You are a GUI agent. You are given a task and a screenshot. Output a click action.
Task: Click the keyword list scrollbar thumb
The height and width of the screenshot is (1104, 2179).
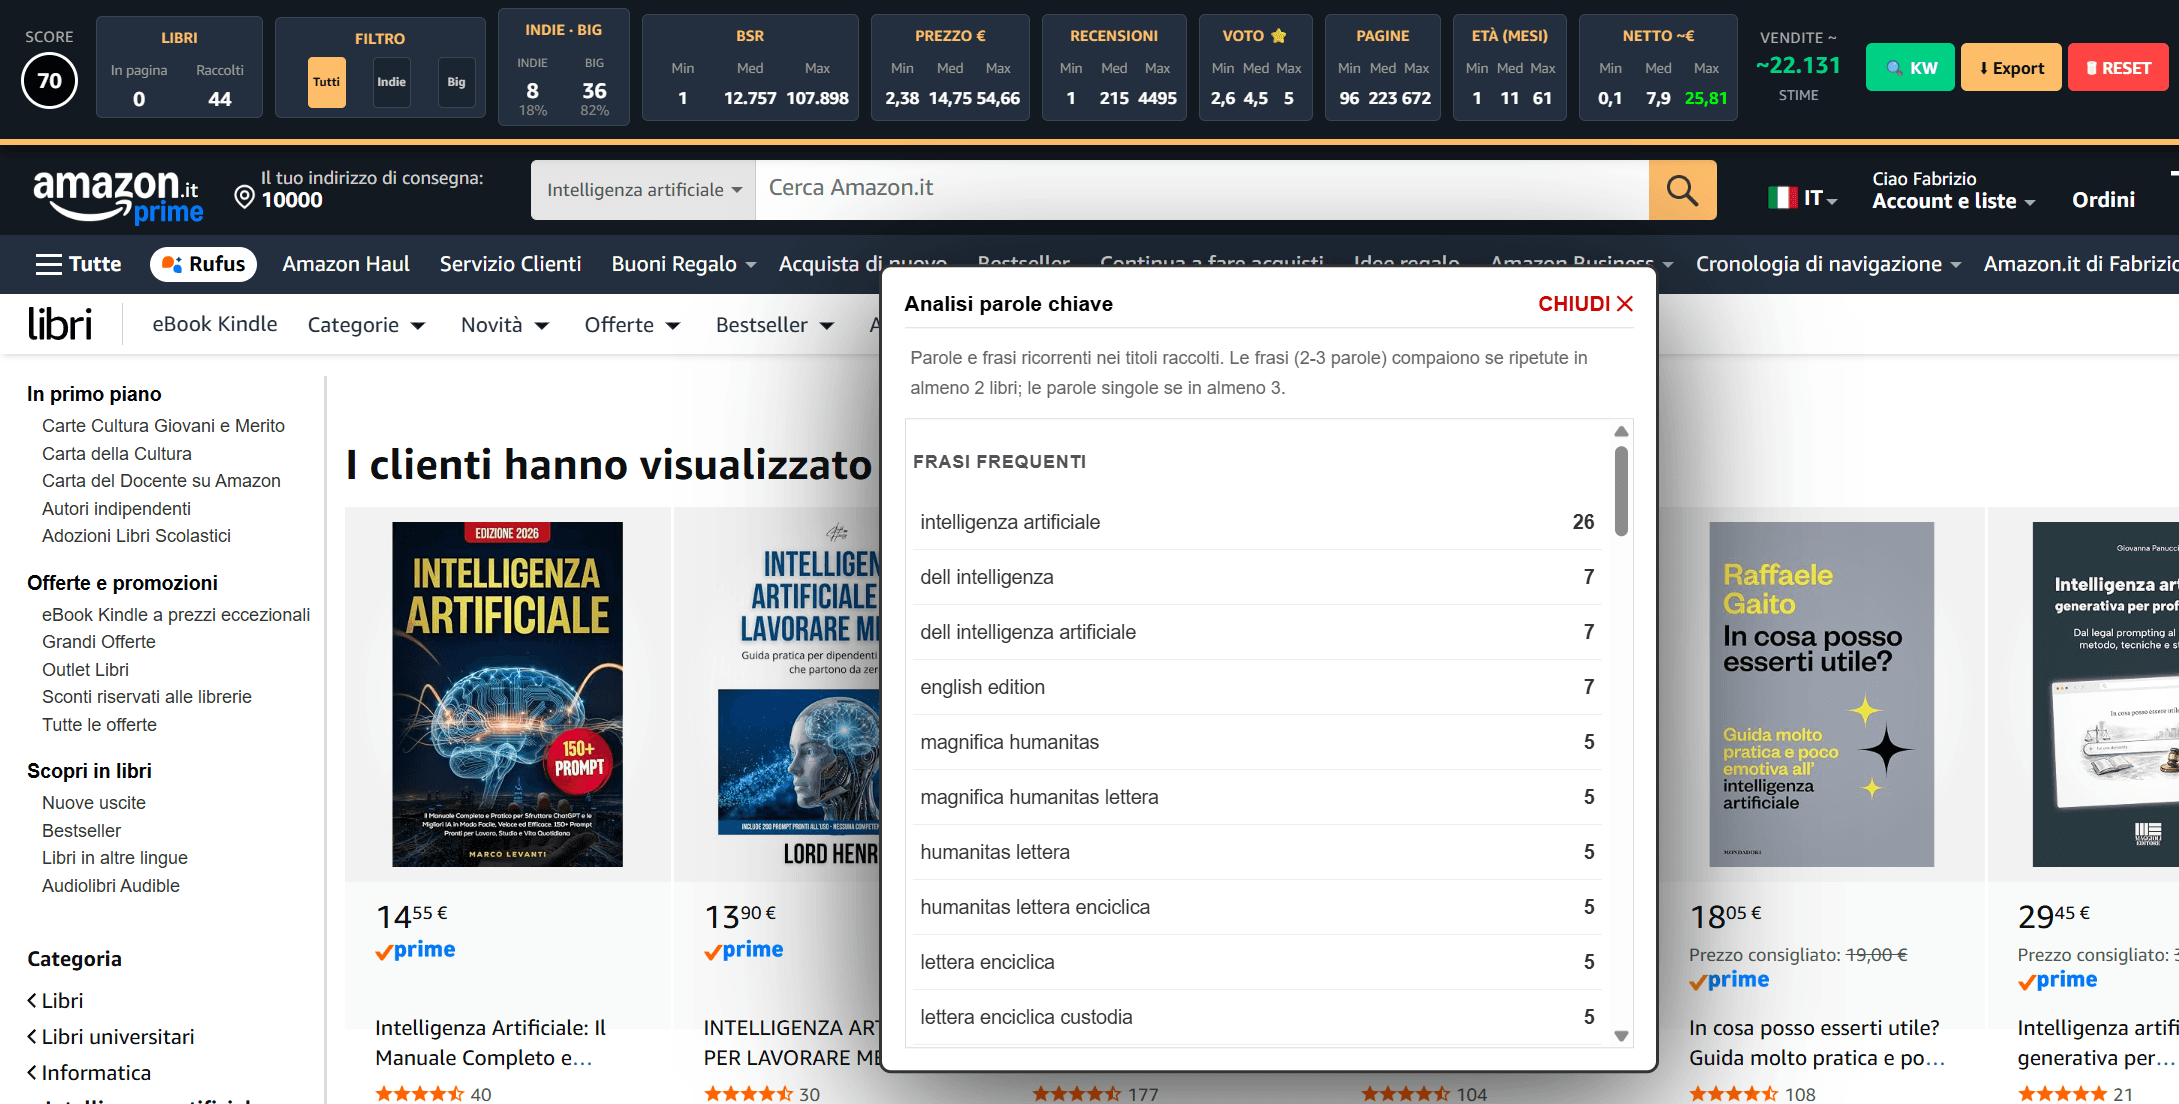pyautogui.click(x=1621, y=491)
